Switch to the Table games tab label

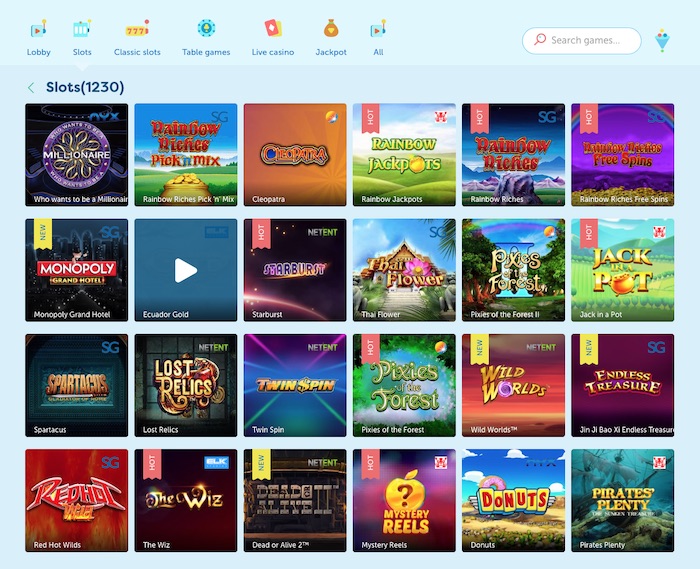point(206,52)
